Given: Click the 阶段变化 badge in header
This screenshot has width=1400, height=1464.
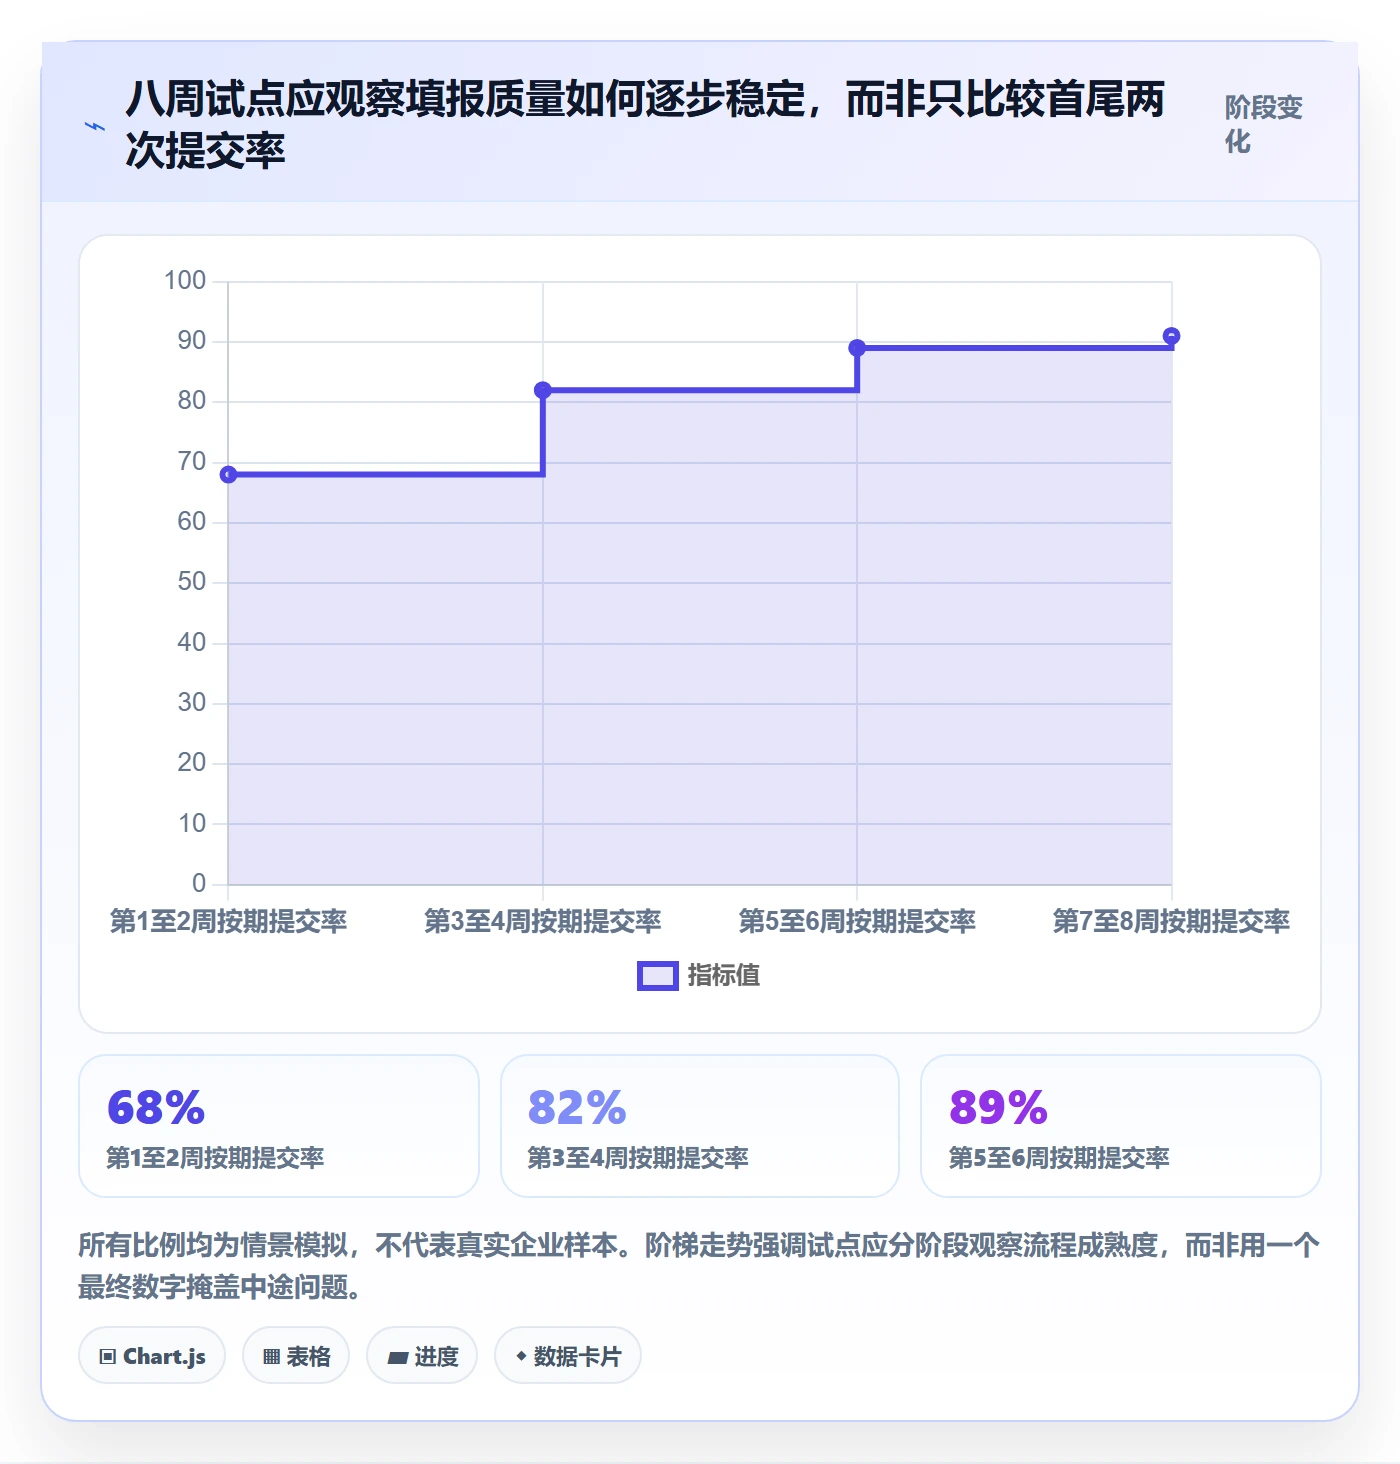Looking at the screenshot, I should (x=1263, y=125).
